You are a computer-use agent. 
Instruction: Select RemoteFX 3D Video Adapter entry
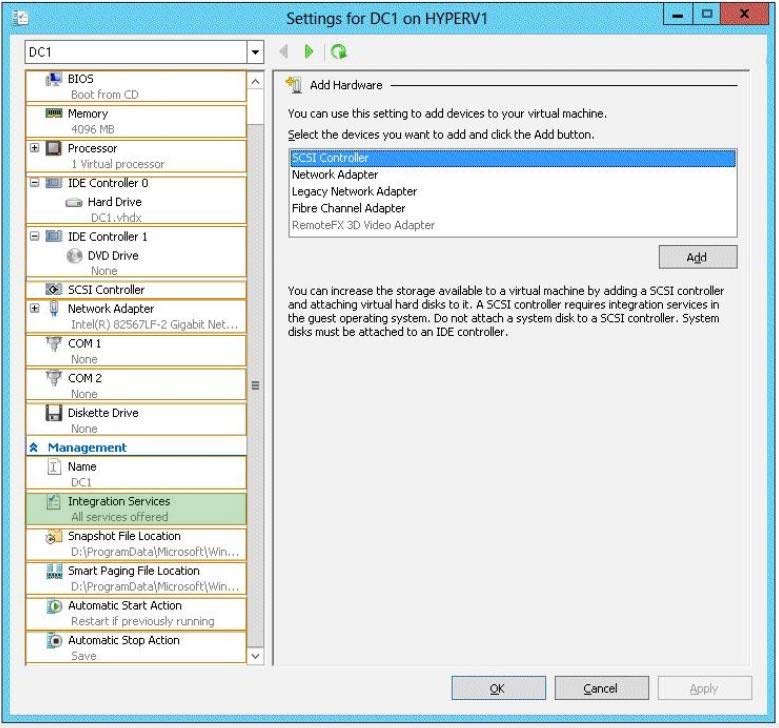pos(513,226)
